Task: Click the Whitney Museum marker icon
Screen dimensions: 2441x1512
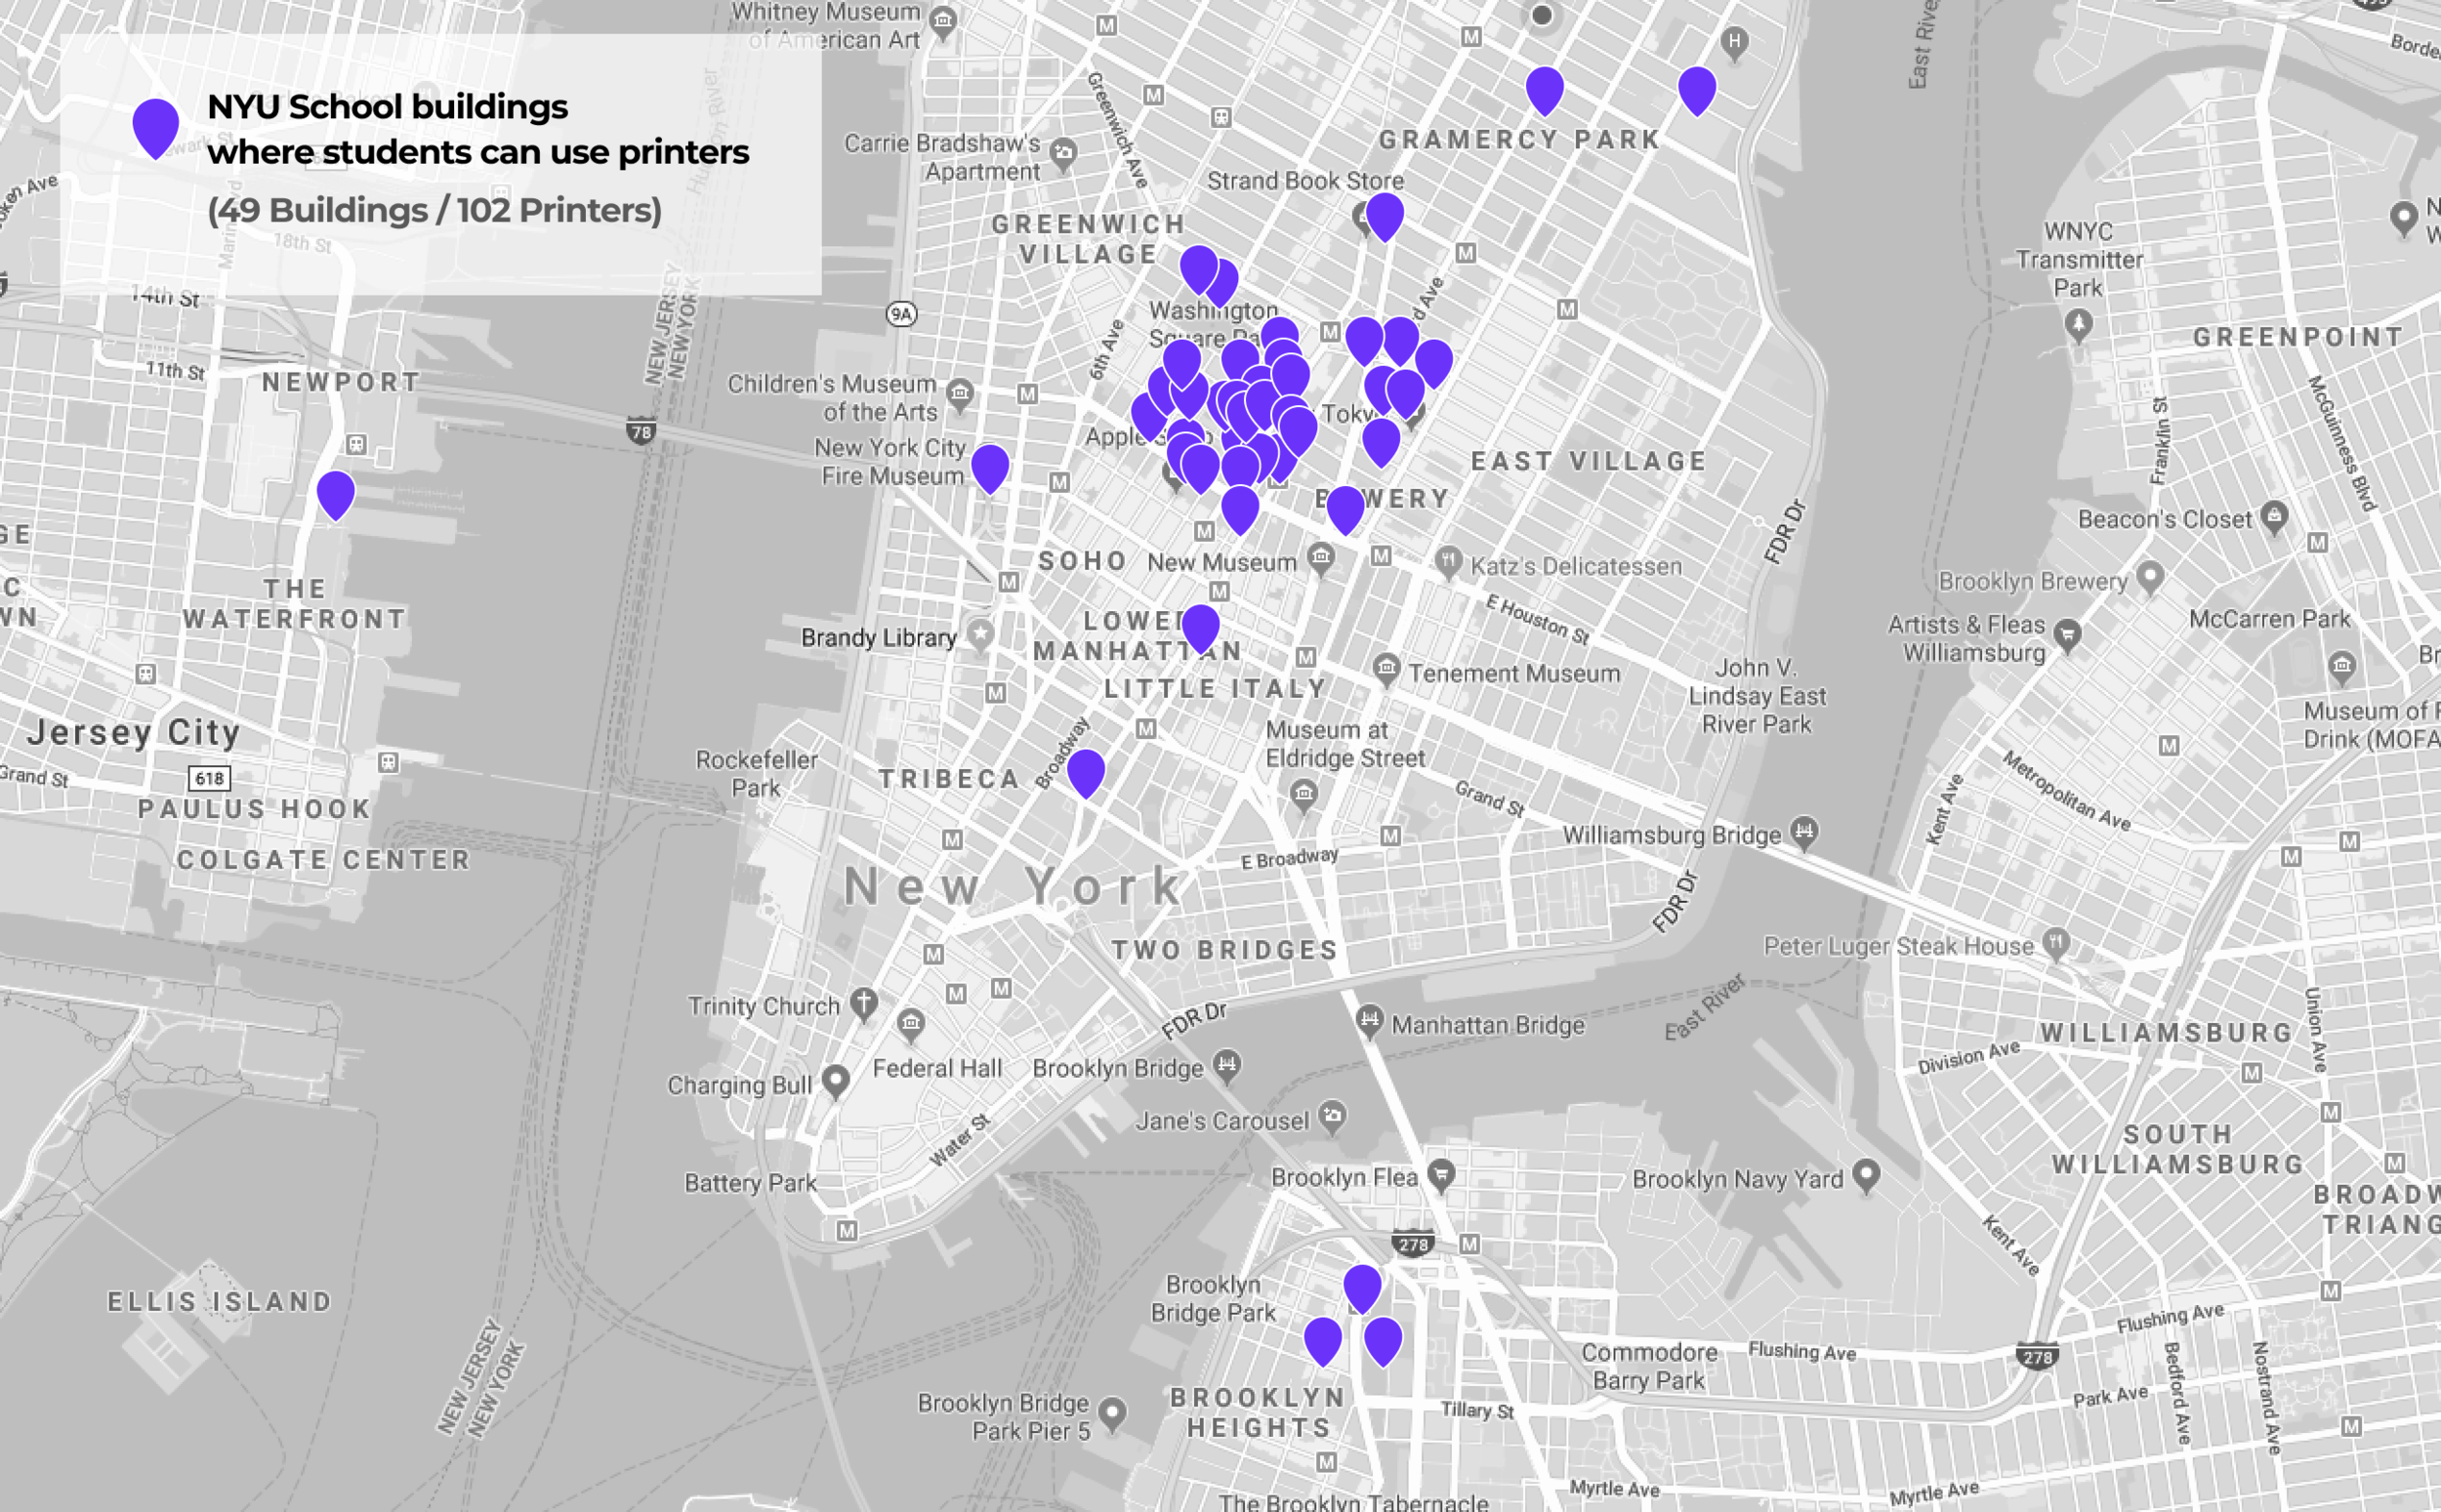Action: (x=942, y=20)
